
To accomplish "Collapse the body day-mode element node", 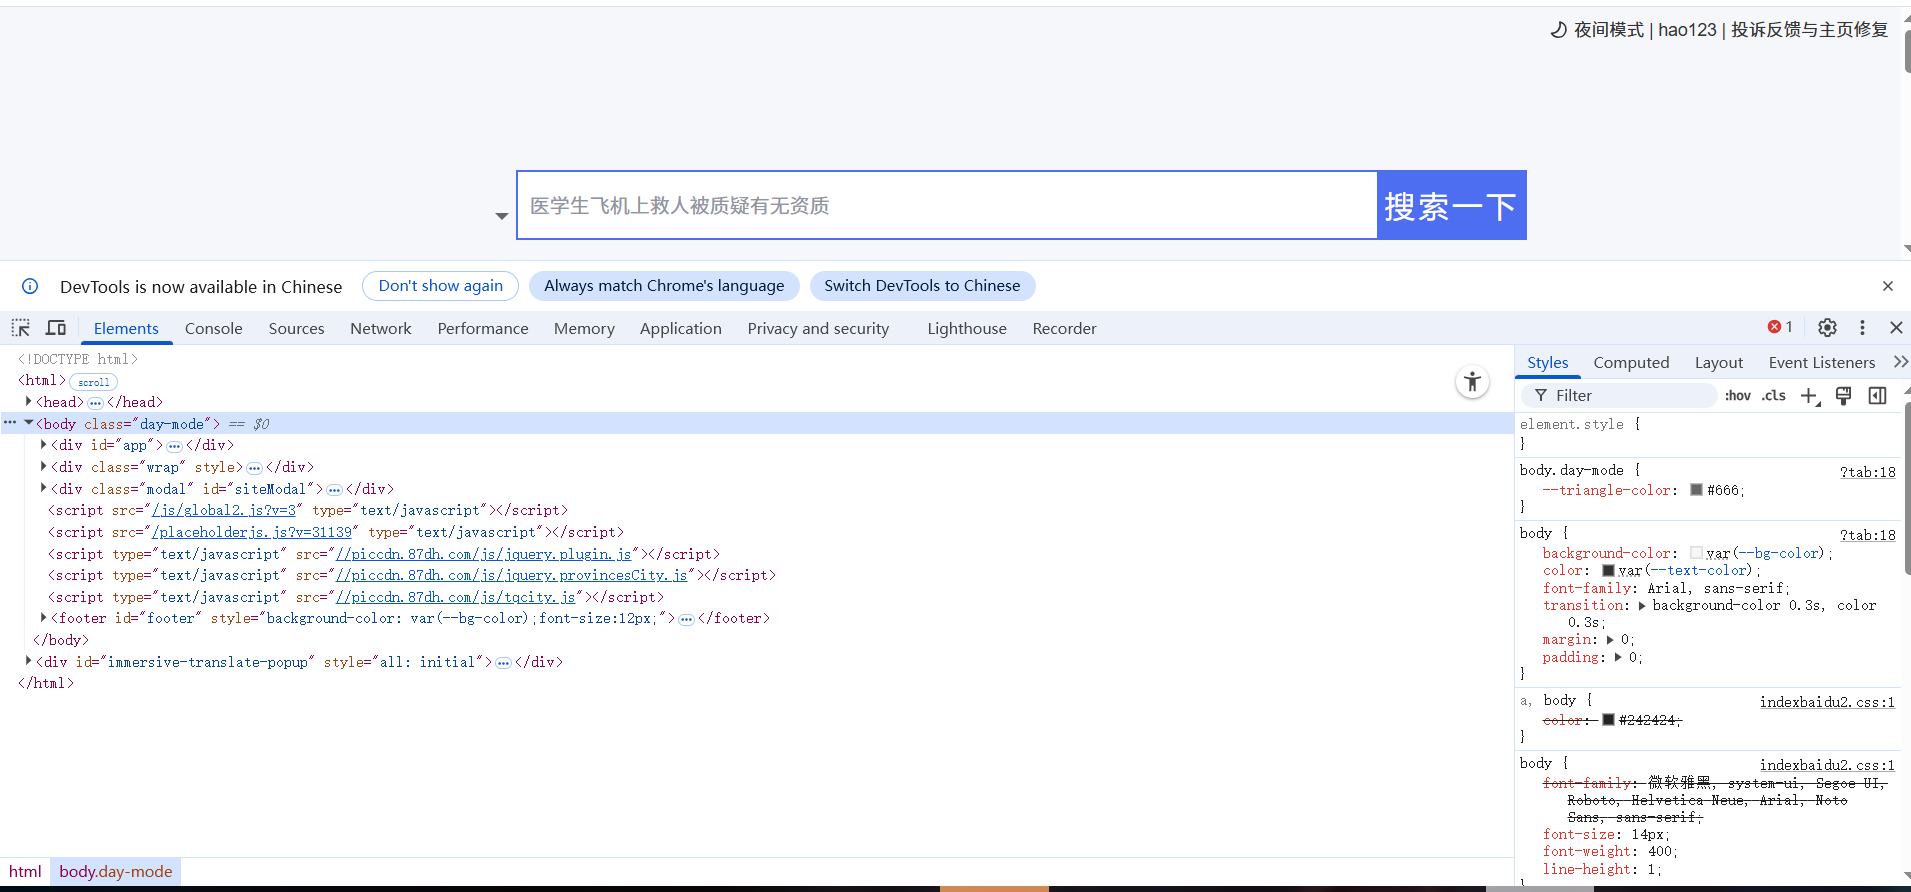I will [x=29, y=423].
